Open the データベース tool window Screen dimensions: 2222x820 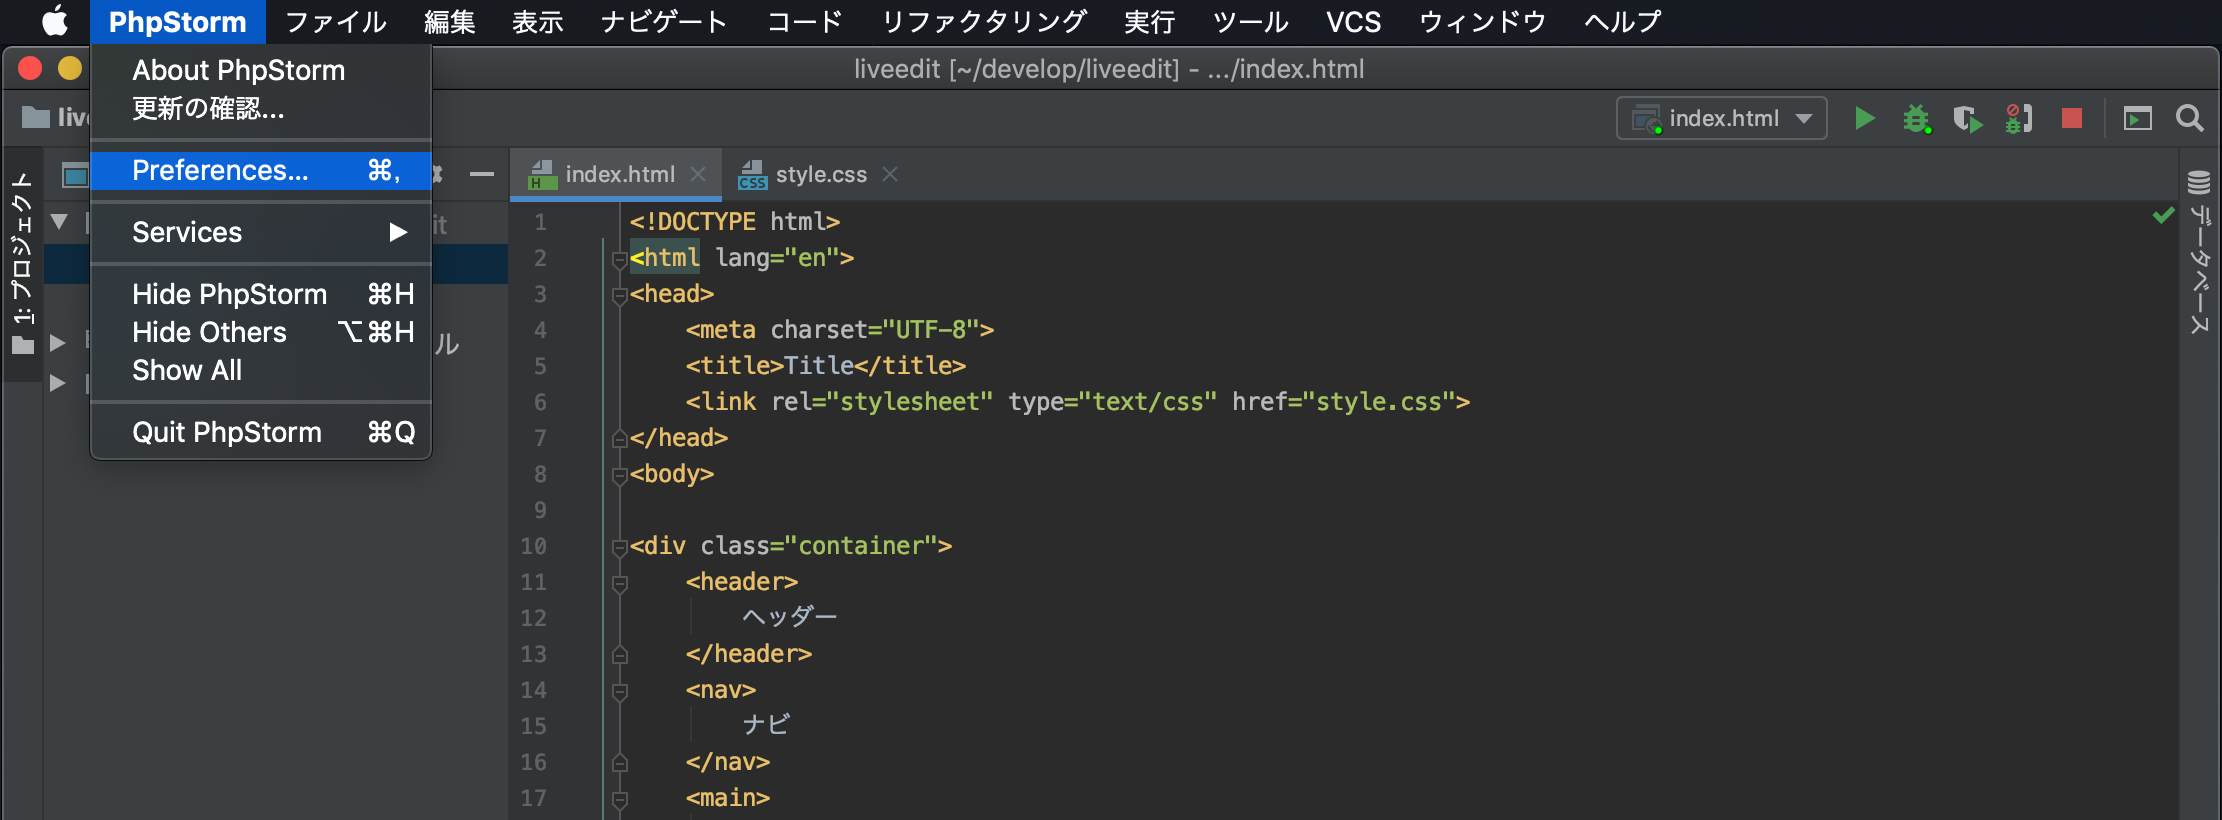coord(2199,252)
